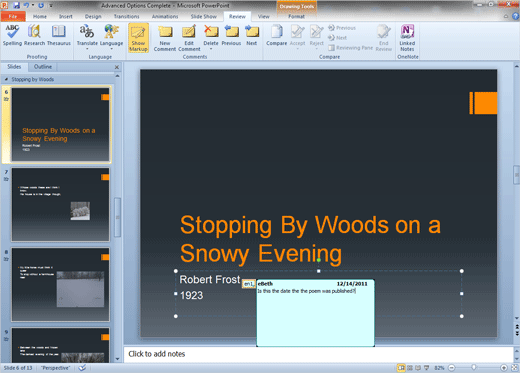This screenshot has height=373, width=520.
Task: Open the Language dropdown arrow
Action: [x=111, y=49]
